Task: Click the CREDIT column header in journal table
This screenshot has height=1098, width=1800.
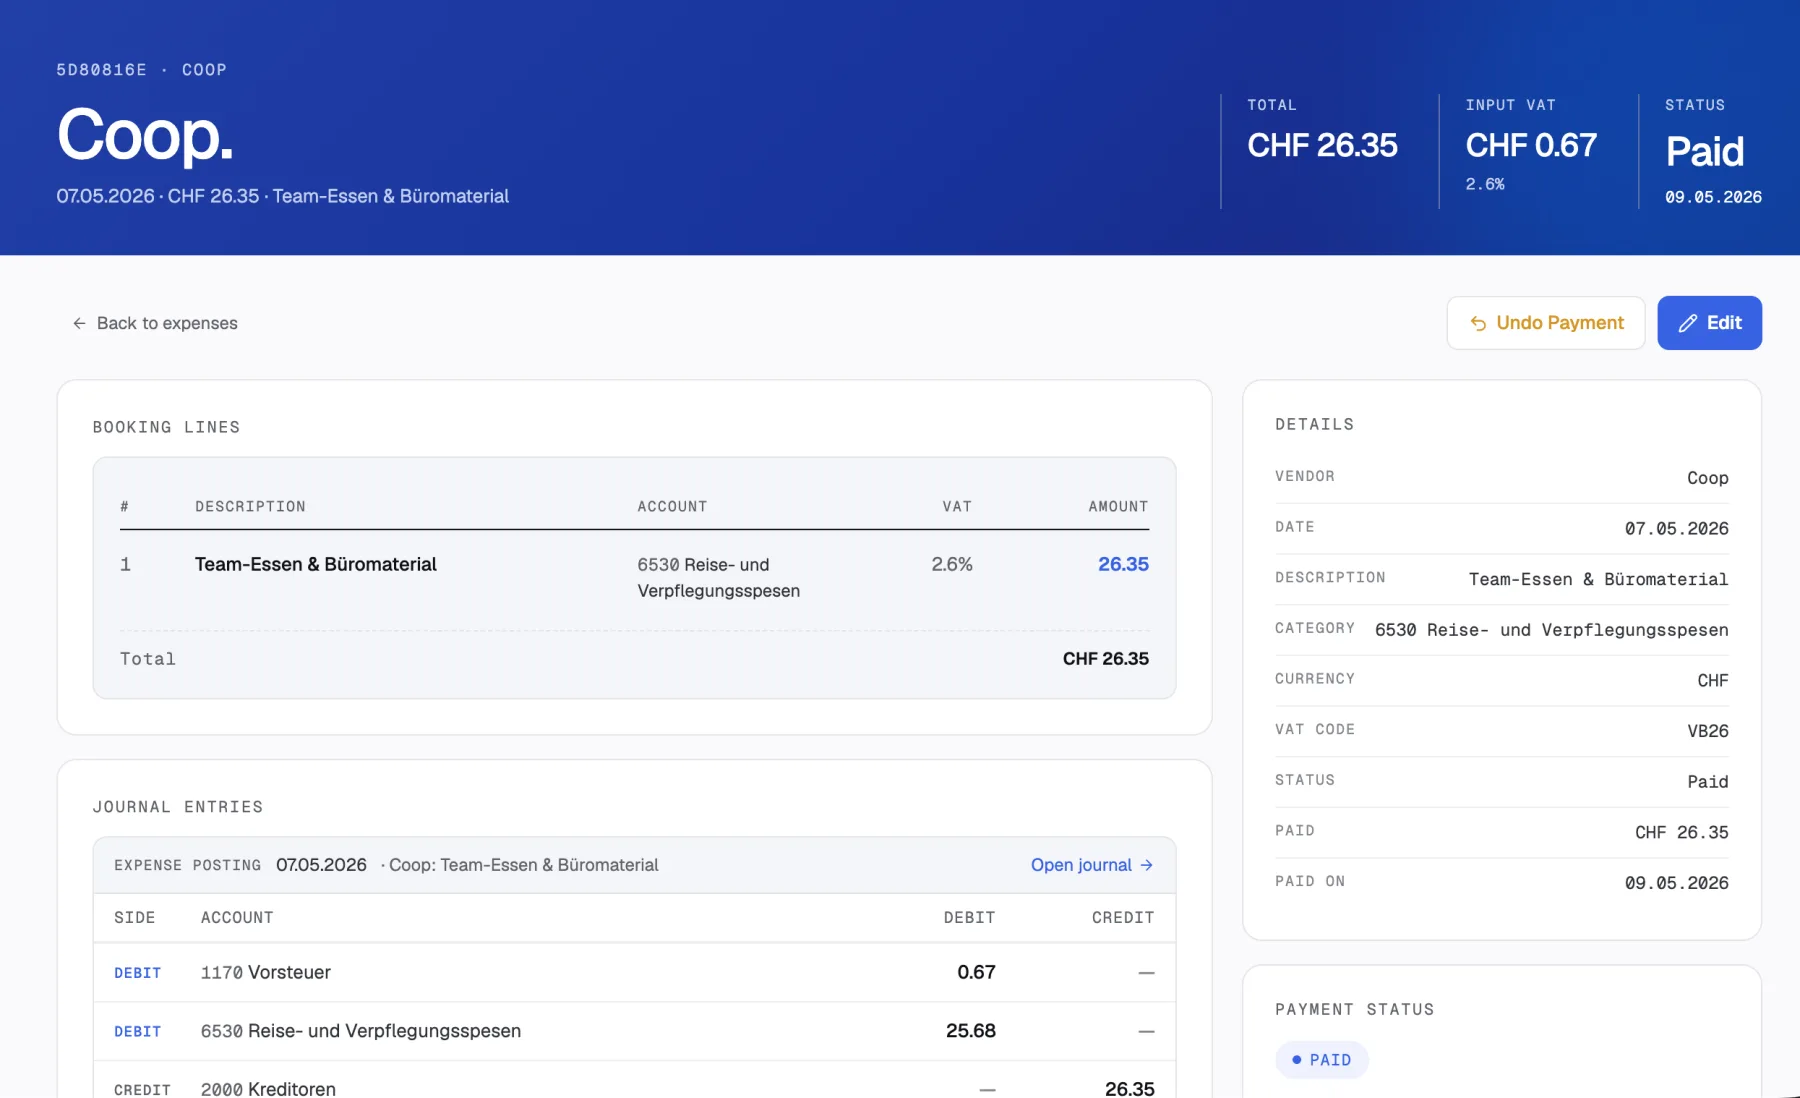Action: (x=1123, y=918)
